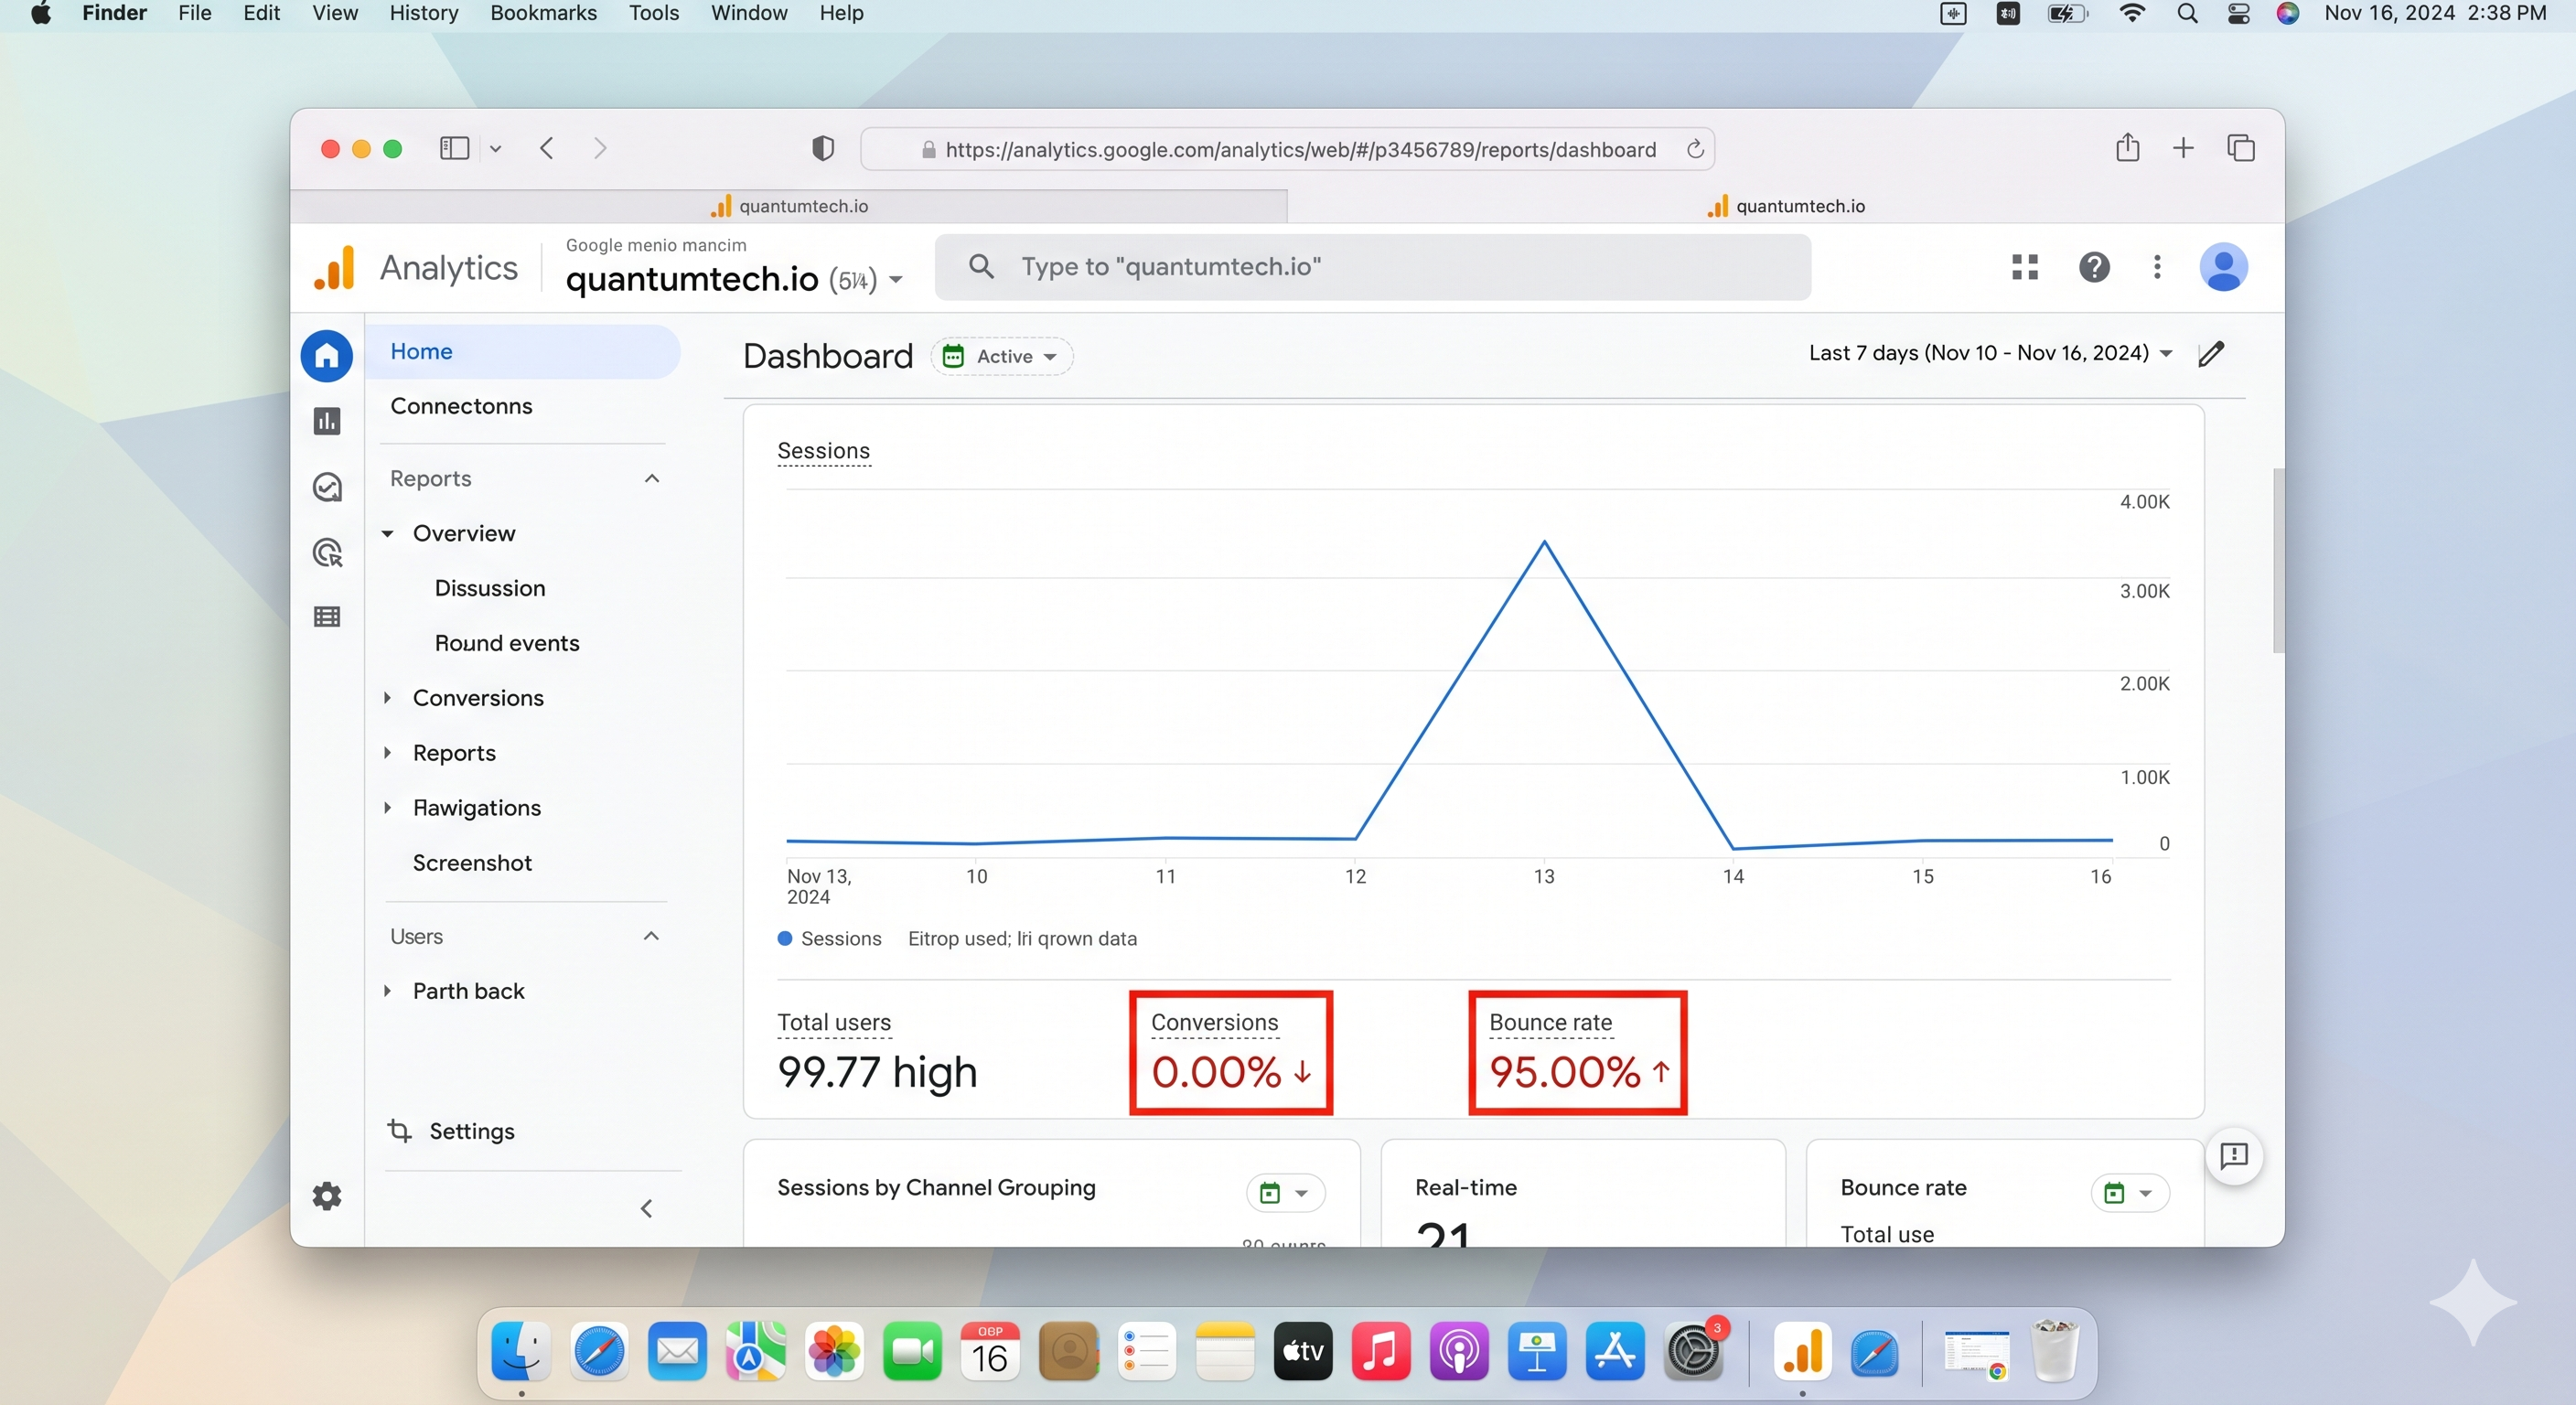This screenshot has width=2576, height=1405.
Task: Open the Reports bar chart rail icon
Action: [x=327, y=421]
